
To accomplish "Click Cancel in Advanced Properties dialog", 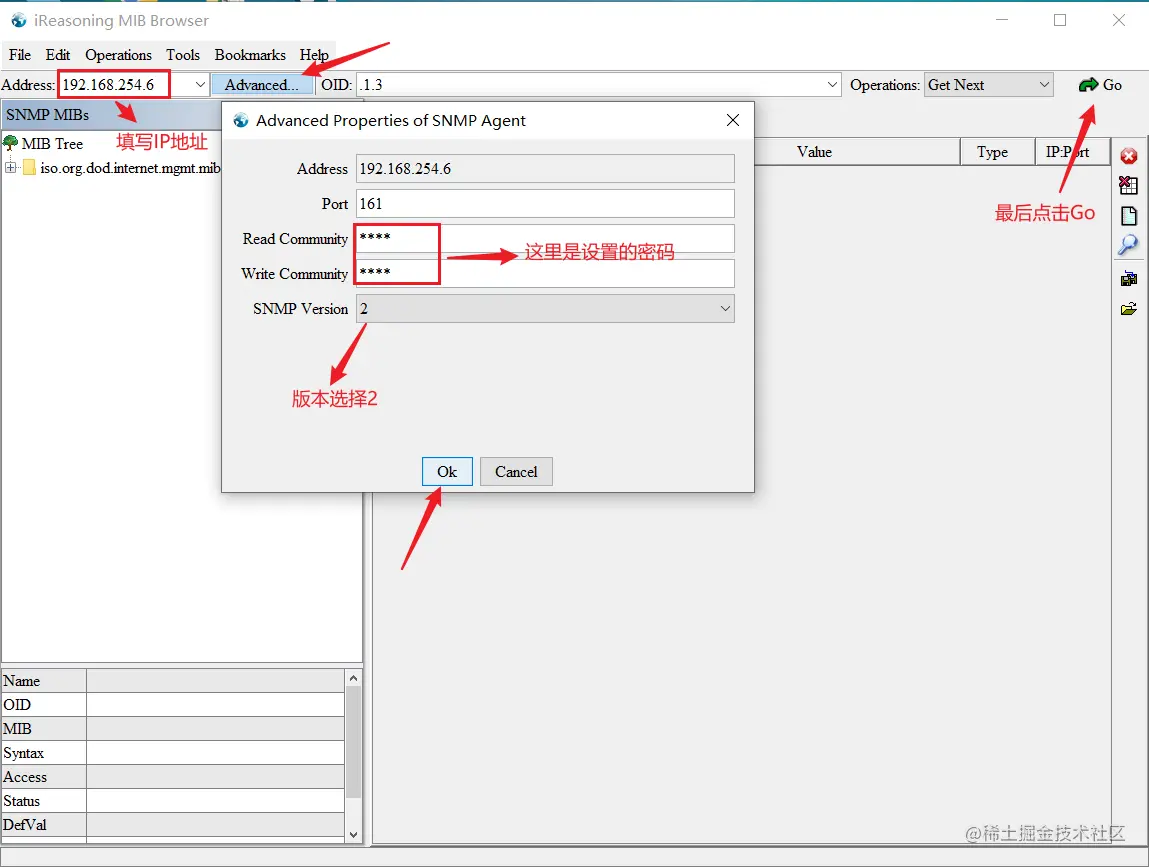I will [516, 472].
